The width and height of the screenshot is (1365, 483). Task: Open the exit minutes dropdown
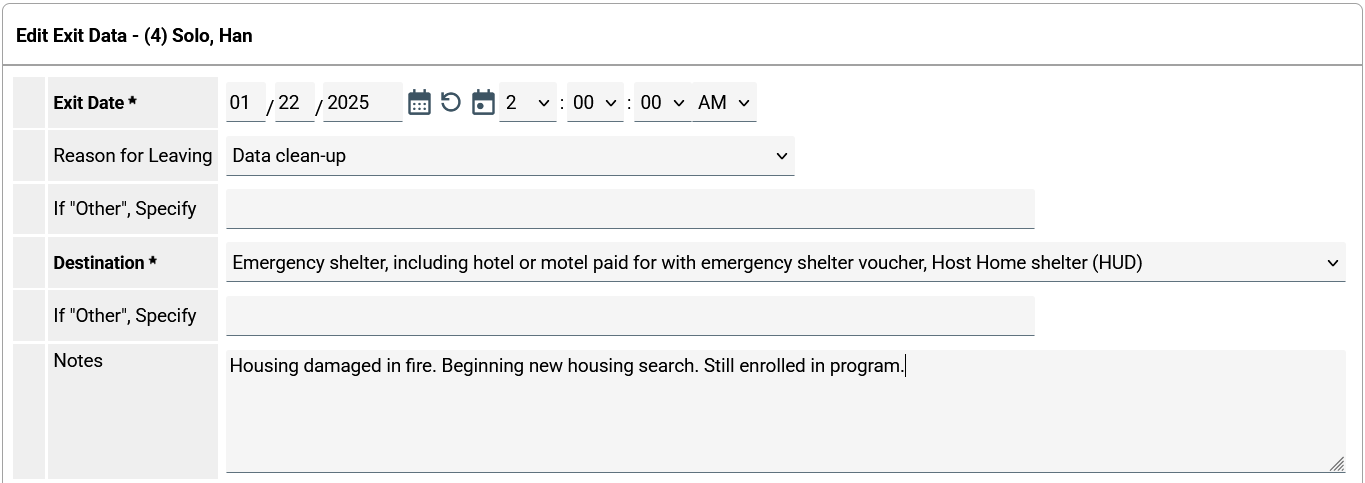[595, 102]
